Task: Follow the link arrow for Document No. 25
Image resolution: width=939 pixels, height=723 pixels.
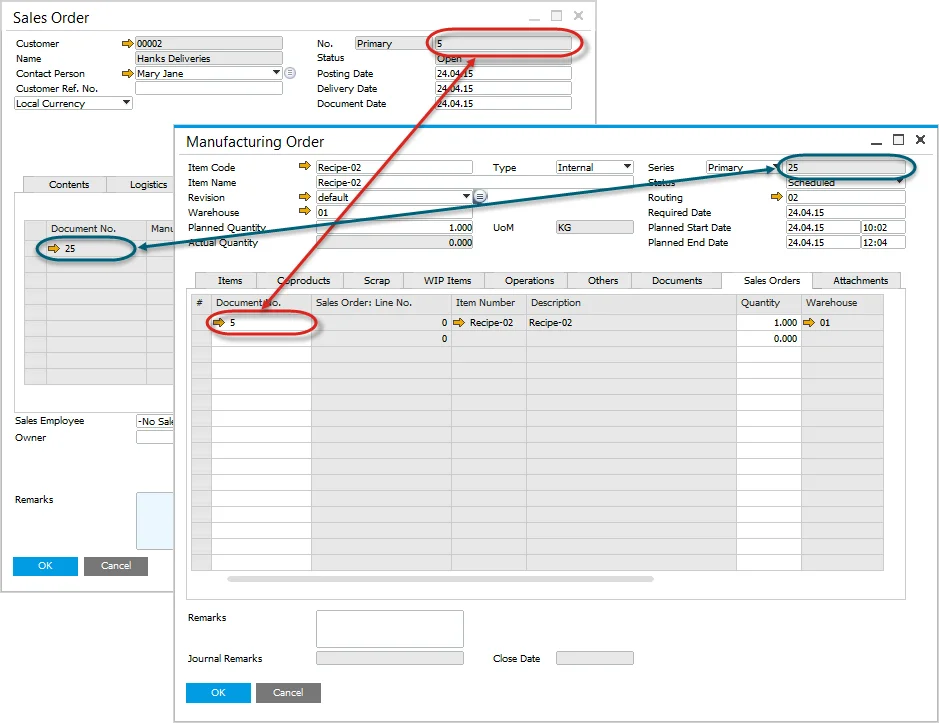Action: [54, 249]
